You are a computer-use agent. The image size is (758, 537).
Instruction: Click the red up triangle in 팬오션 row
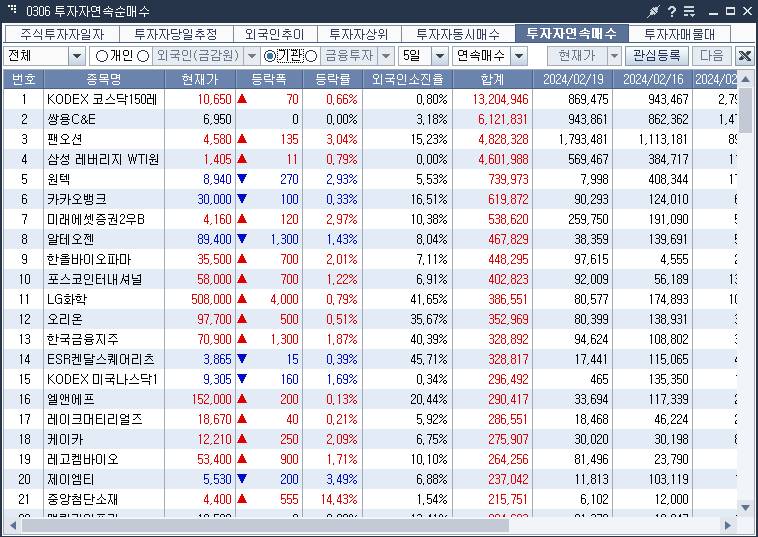tap(242, 139)
